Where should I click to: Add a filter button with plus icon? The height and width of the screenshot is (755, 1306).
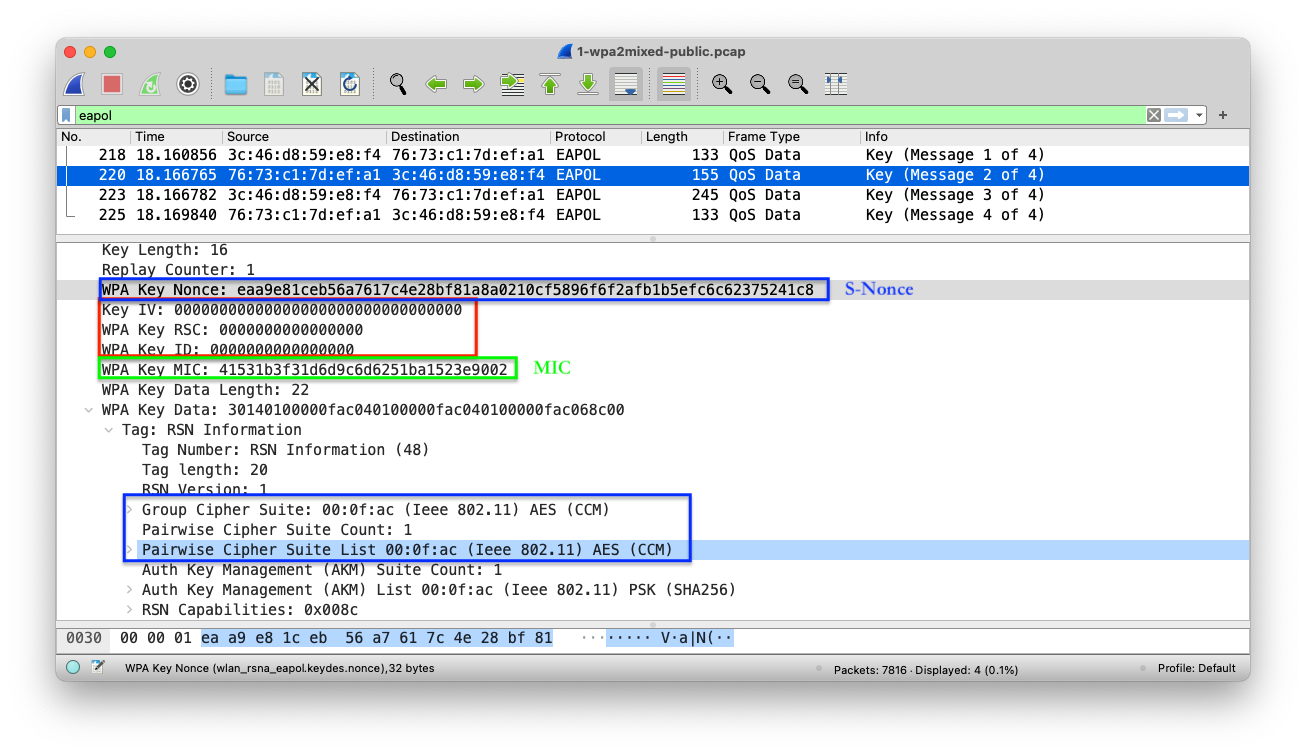(x=1222, y=115)
